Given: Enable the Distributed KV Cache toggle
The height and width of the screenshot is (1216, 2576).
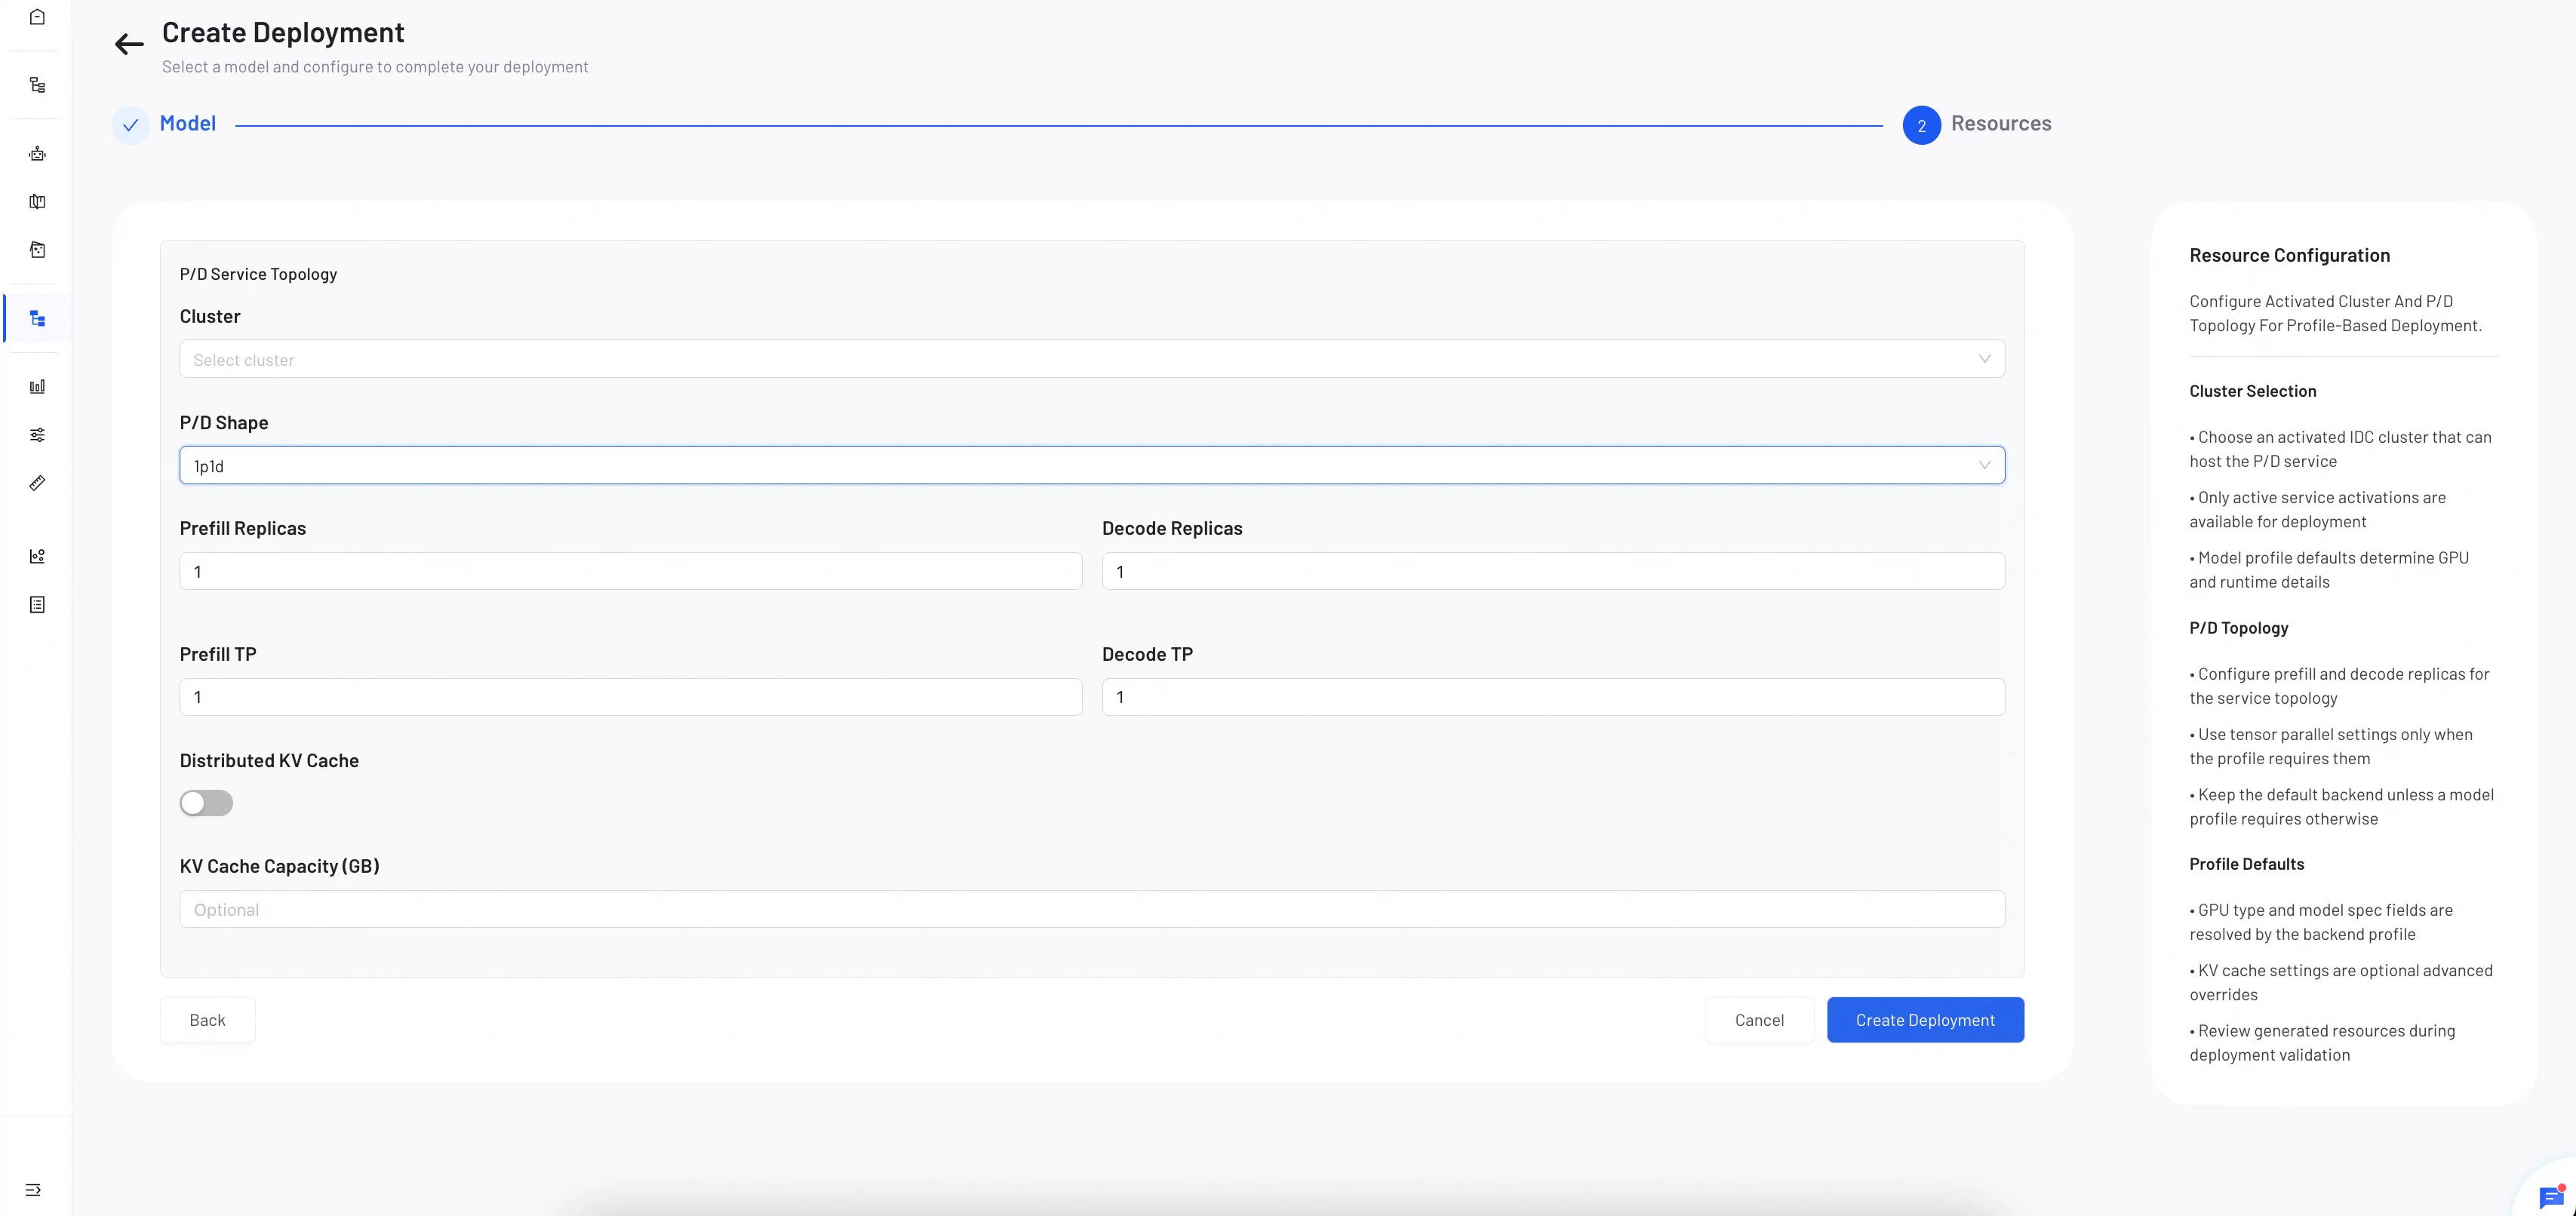Looking at the screenshot, I should click(206, 803).
